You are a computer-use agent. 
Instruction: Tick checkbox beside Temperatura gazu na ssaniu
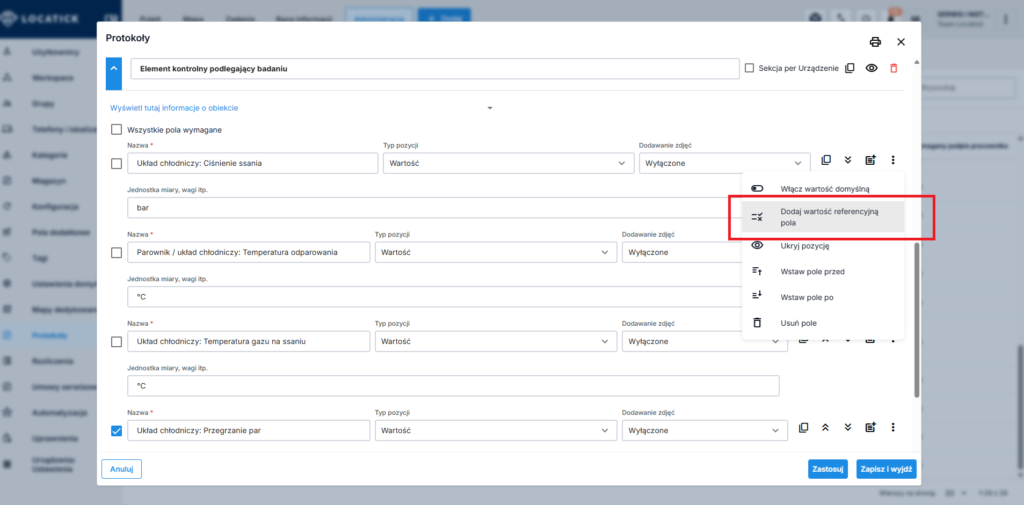[x=116, y=341]
